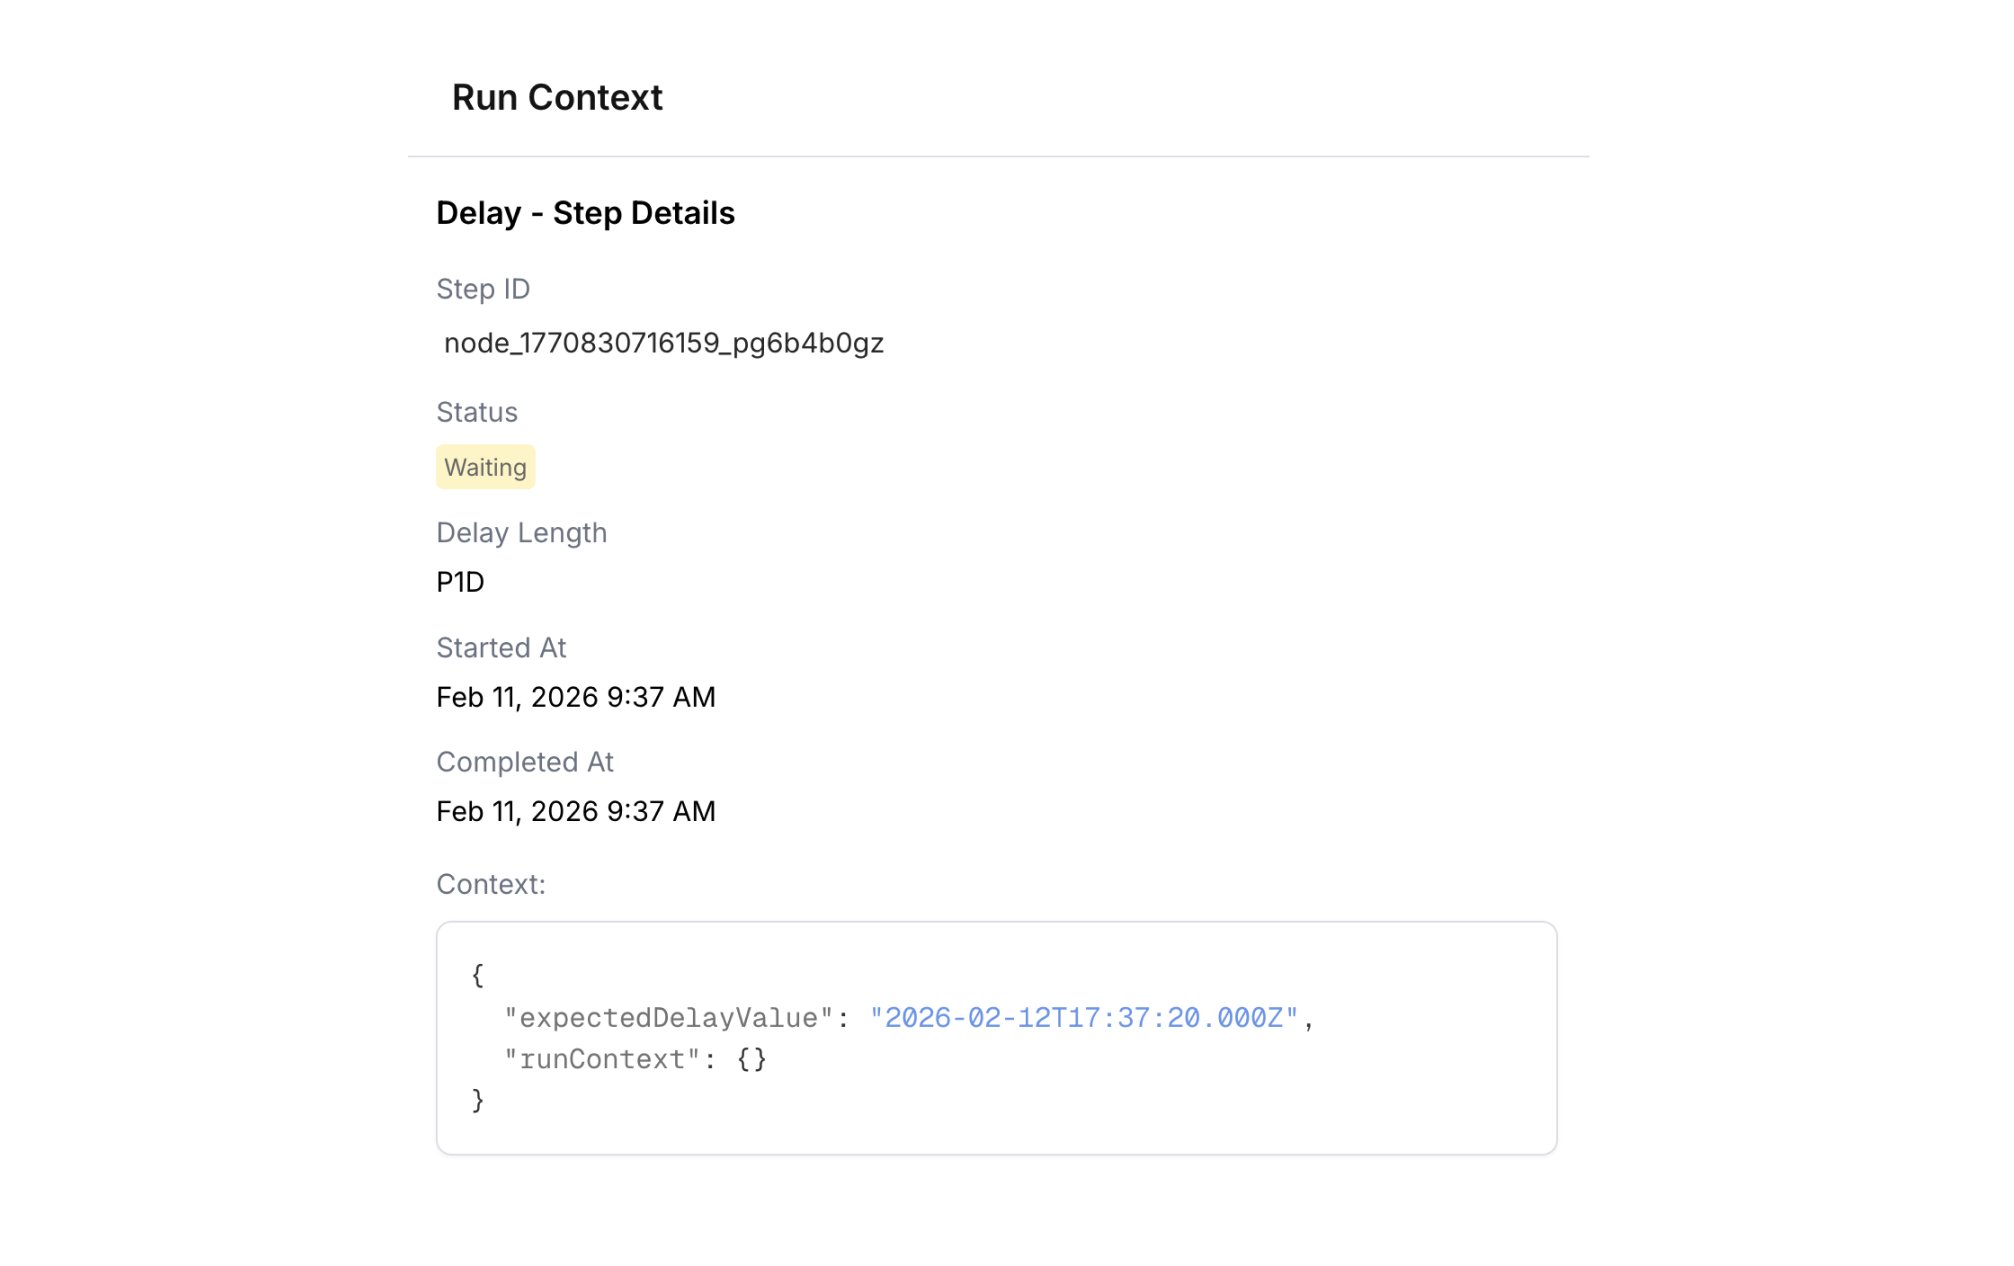Click the Delay Length label
The width and height of the screenshot is (2014, 1266).
(x=521, y=533)
